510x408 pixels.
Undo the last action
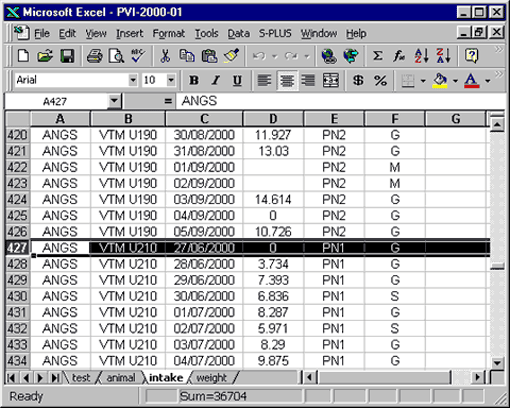pos(259,56)
